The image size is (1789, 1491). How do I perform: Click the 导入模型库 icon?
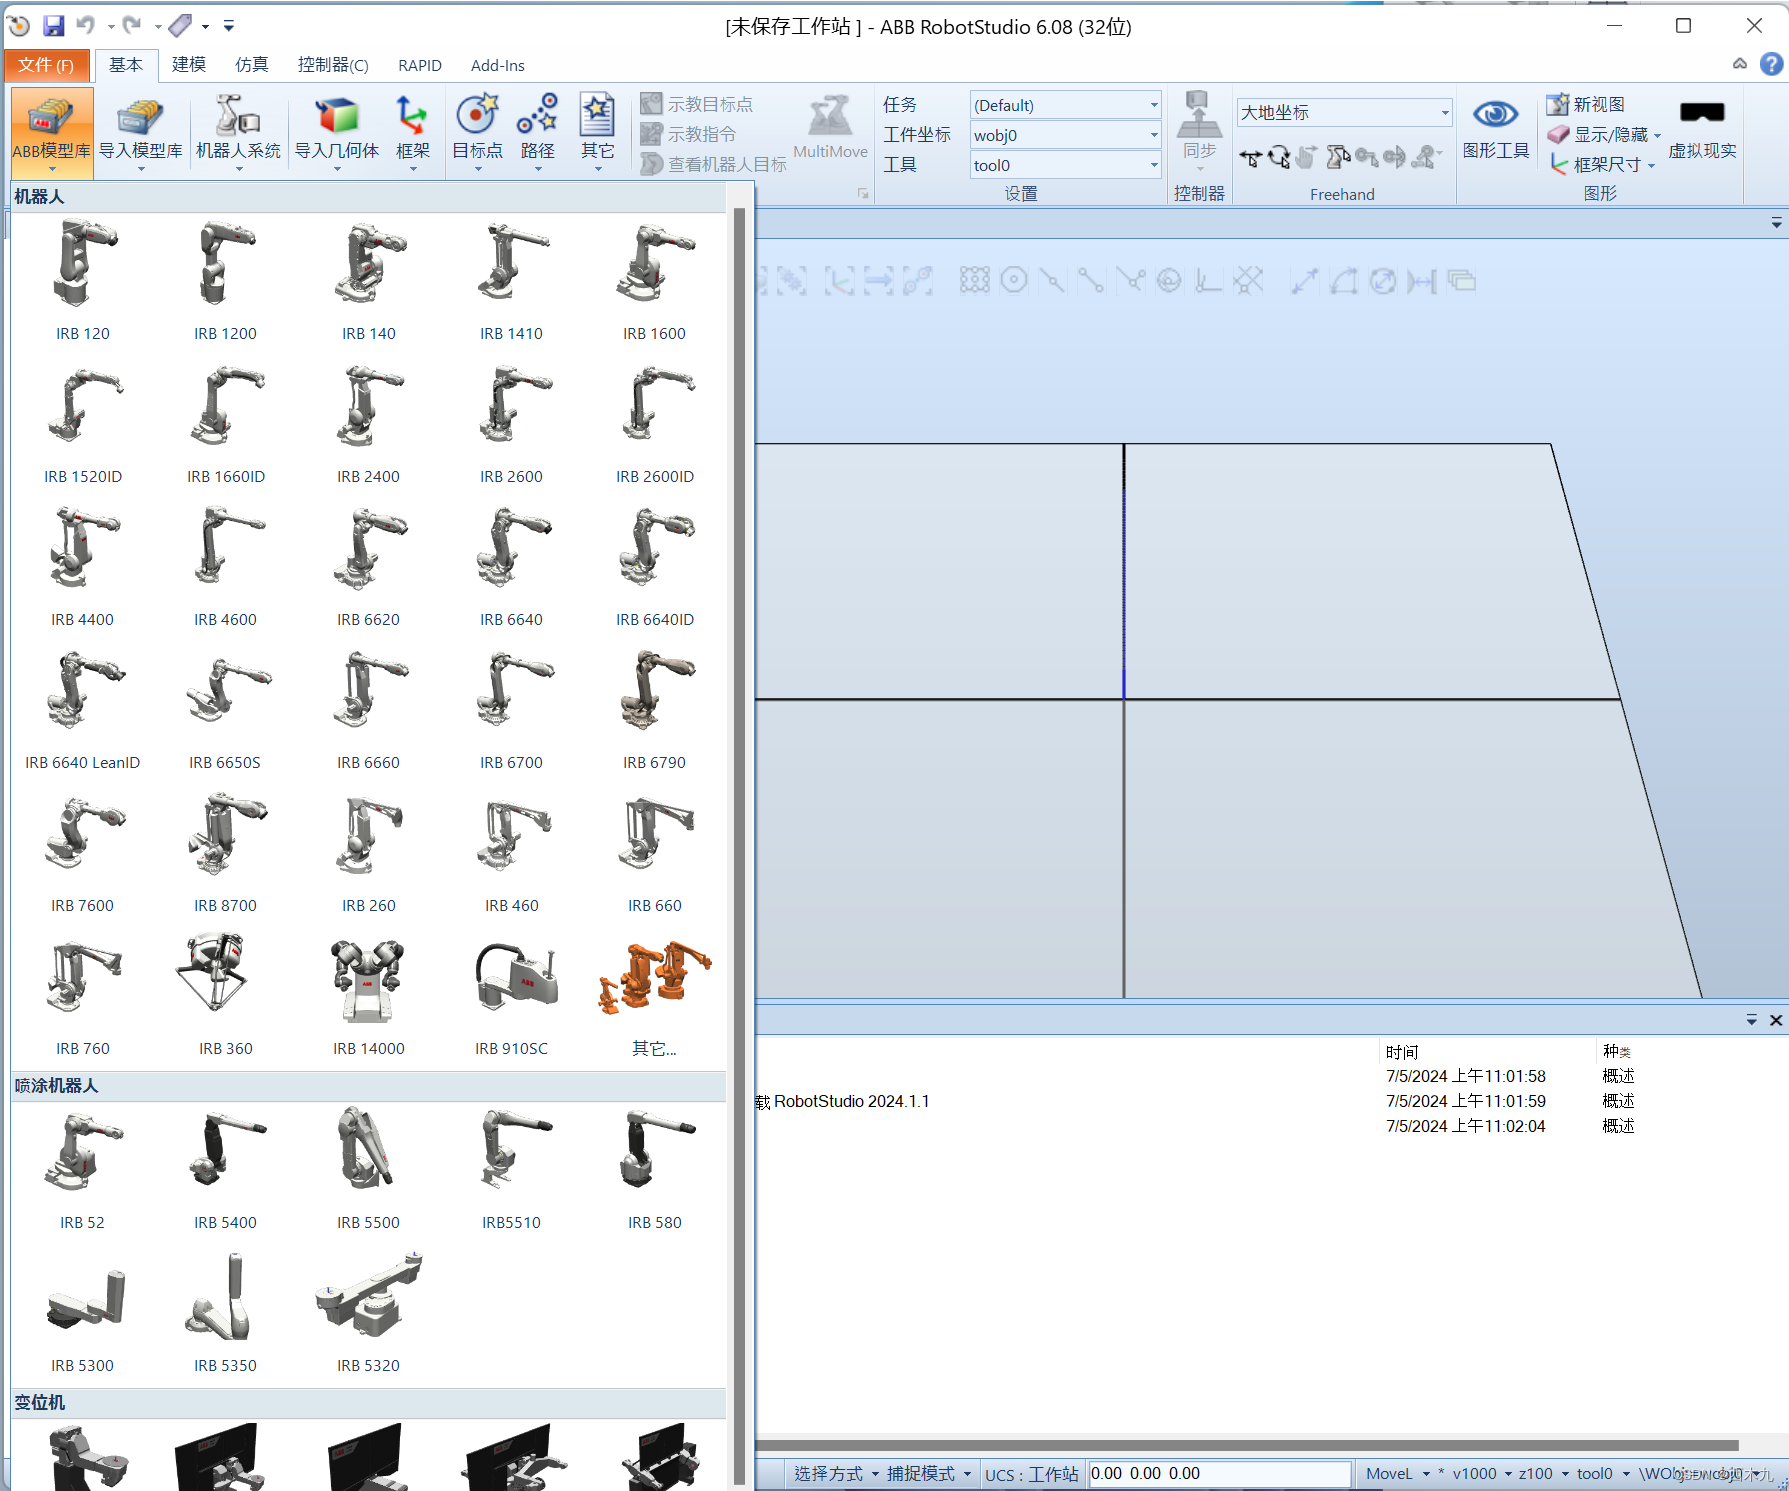140,131
